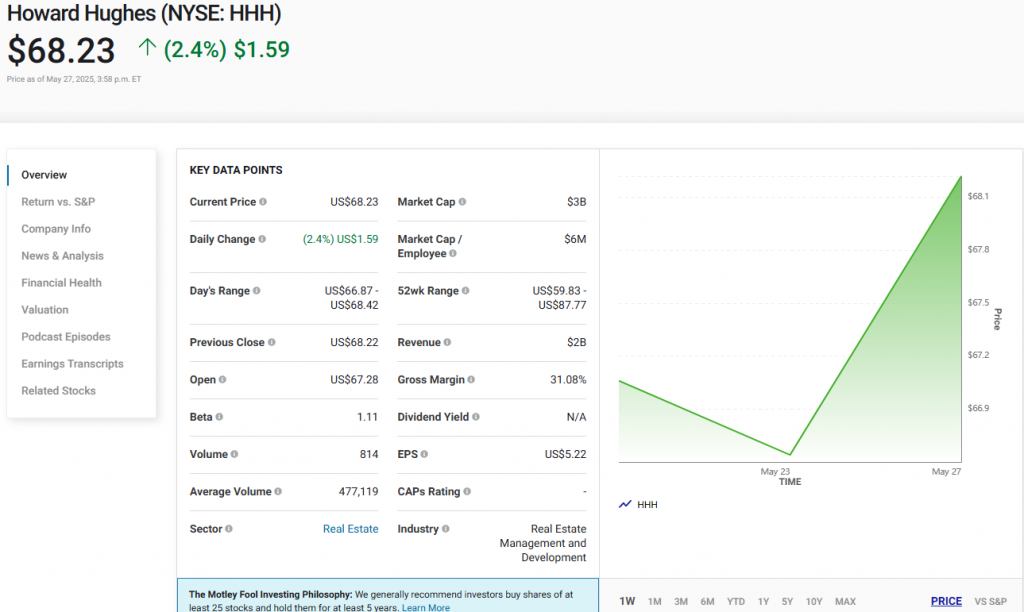Click the info icon beside Day's Range
The width and height of the screenshot is (1024, 612).
257,291
